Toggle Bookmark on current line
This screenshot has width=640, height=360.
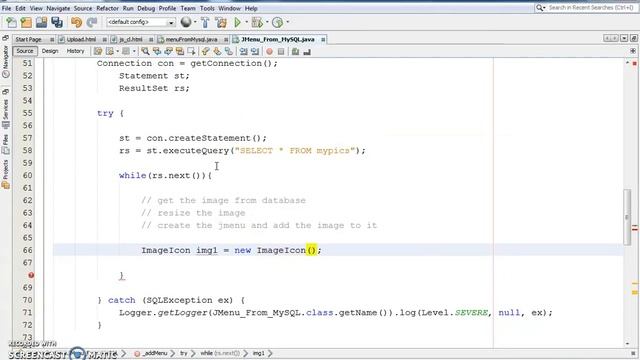coord(229,51)
